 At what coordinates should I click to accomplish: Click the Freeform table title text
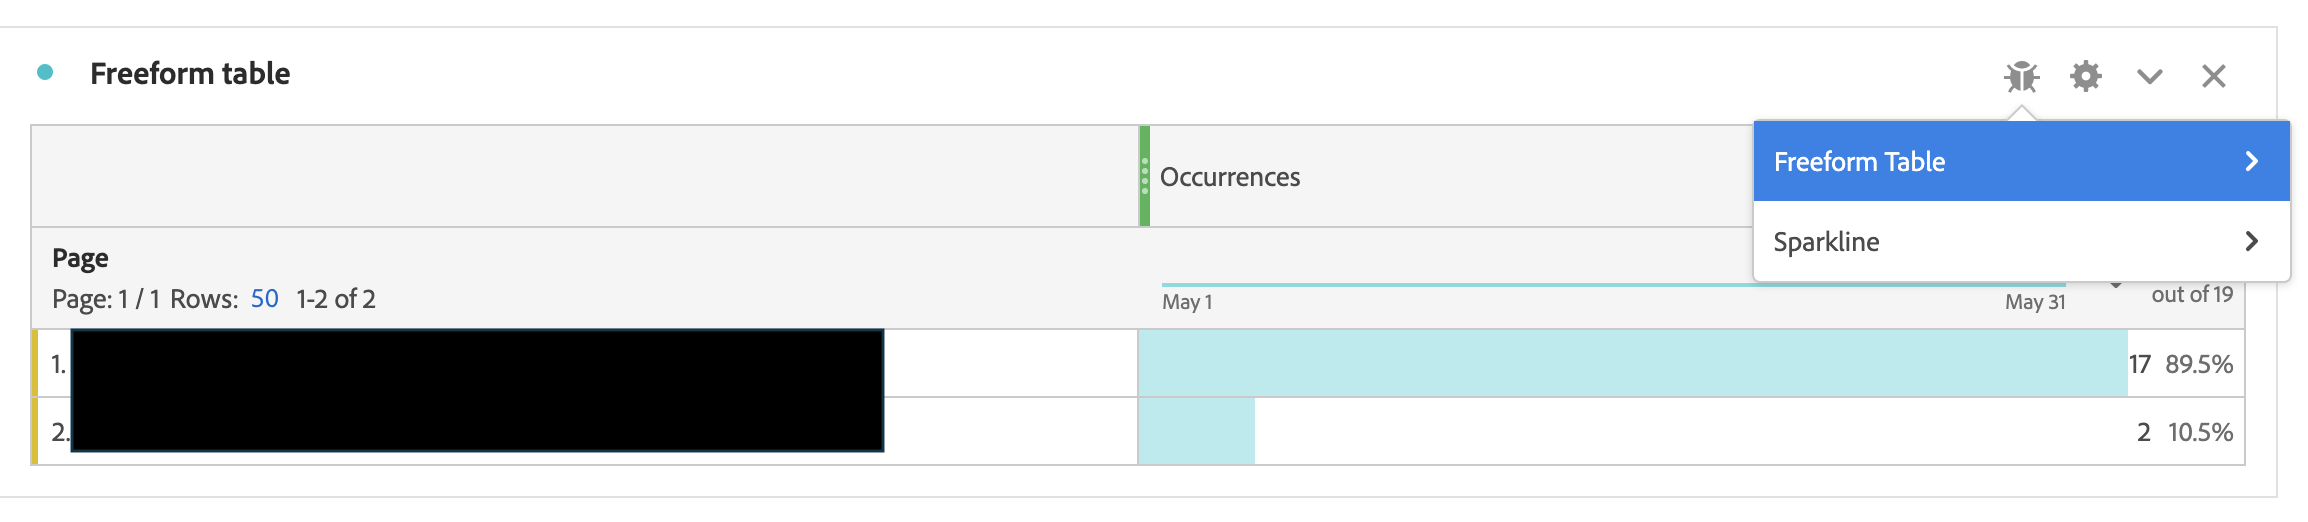[190, 73]
